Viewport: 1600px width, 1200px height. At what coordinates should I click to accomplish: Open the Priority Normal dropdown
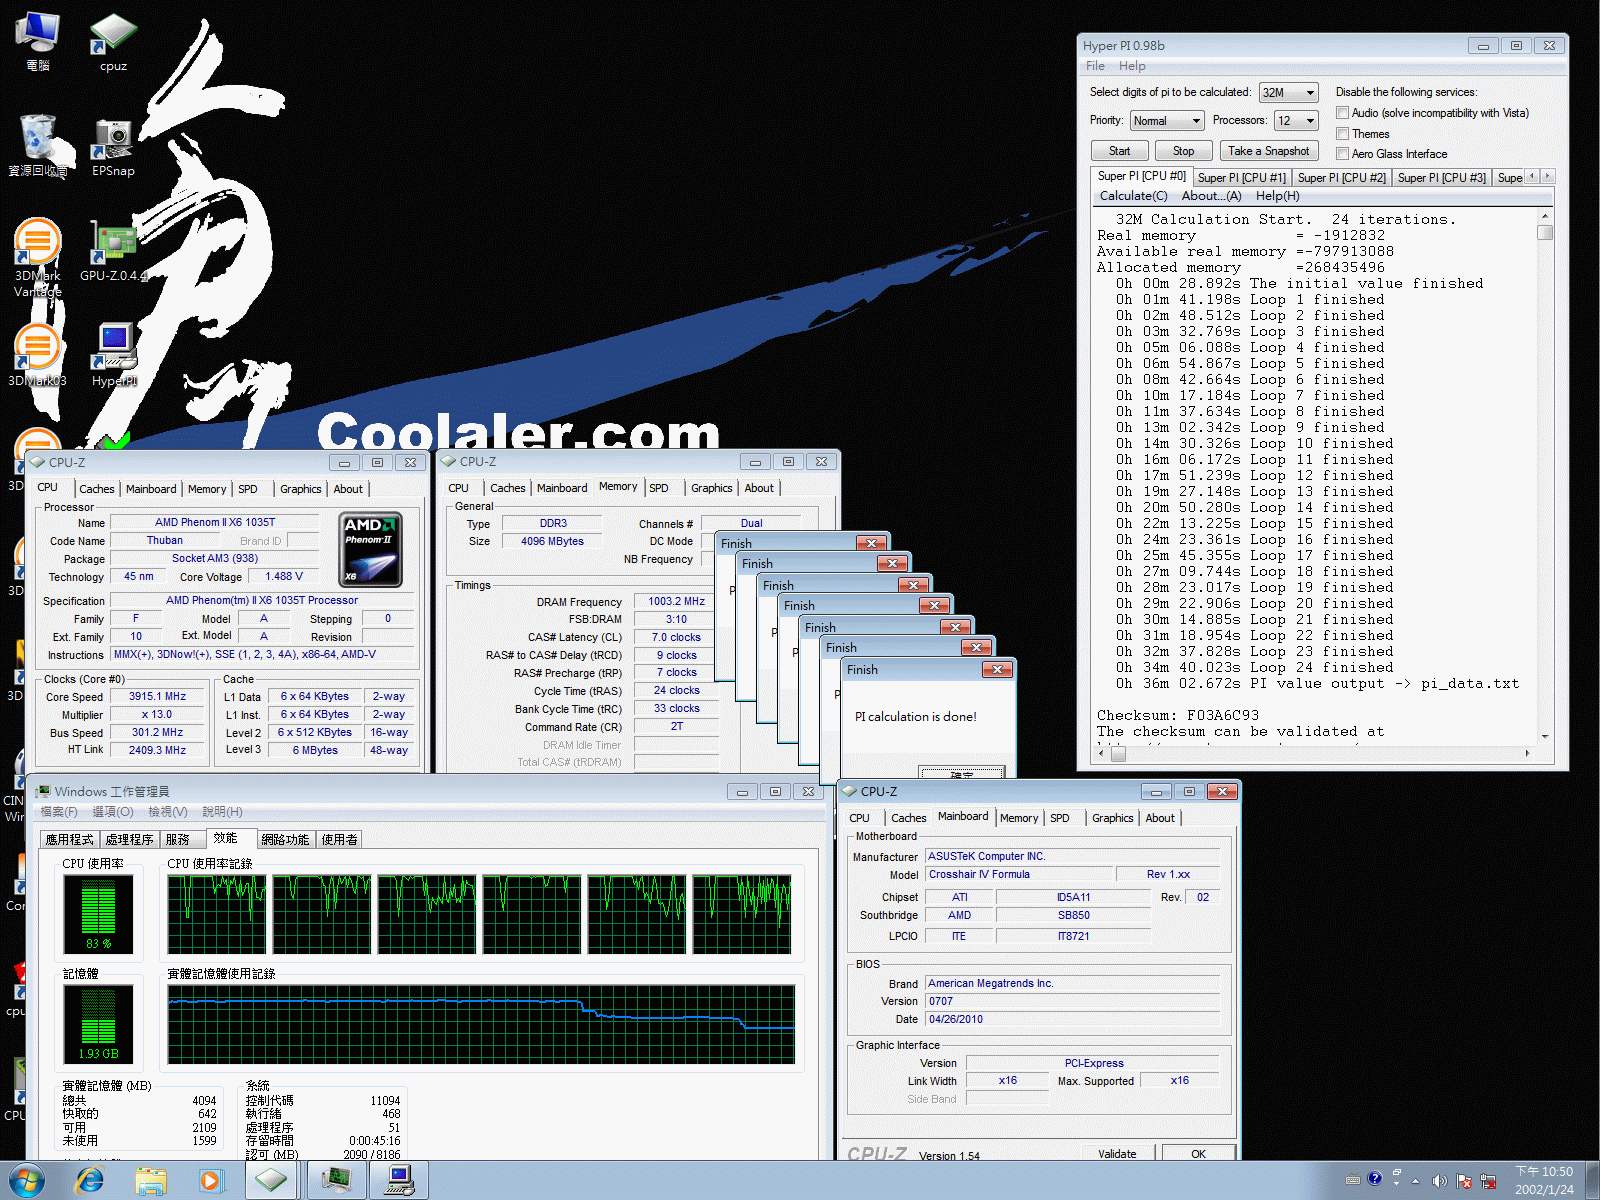click(x=1167, y=121)
